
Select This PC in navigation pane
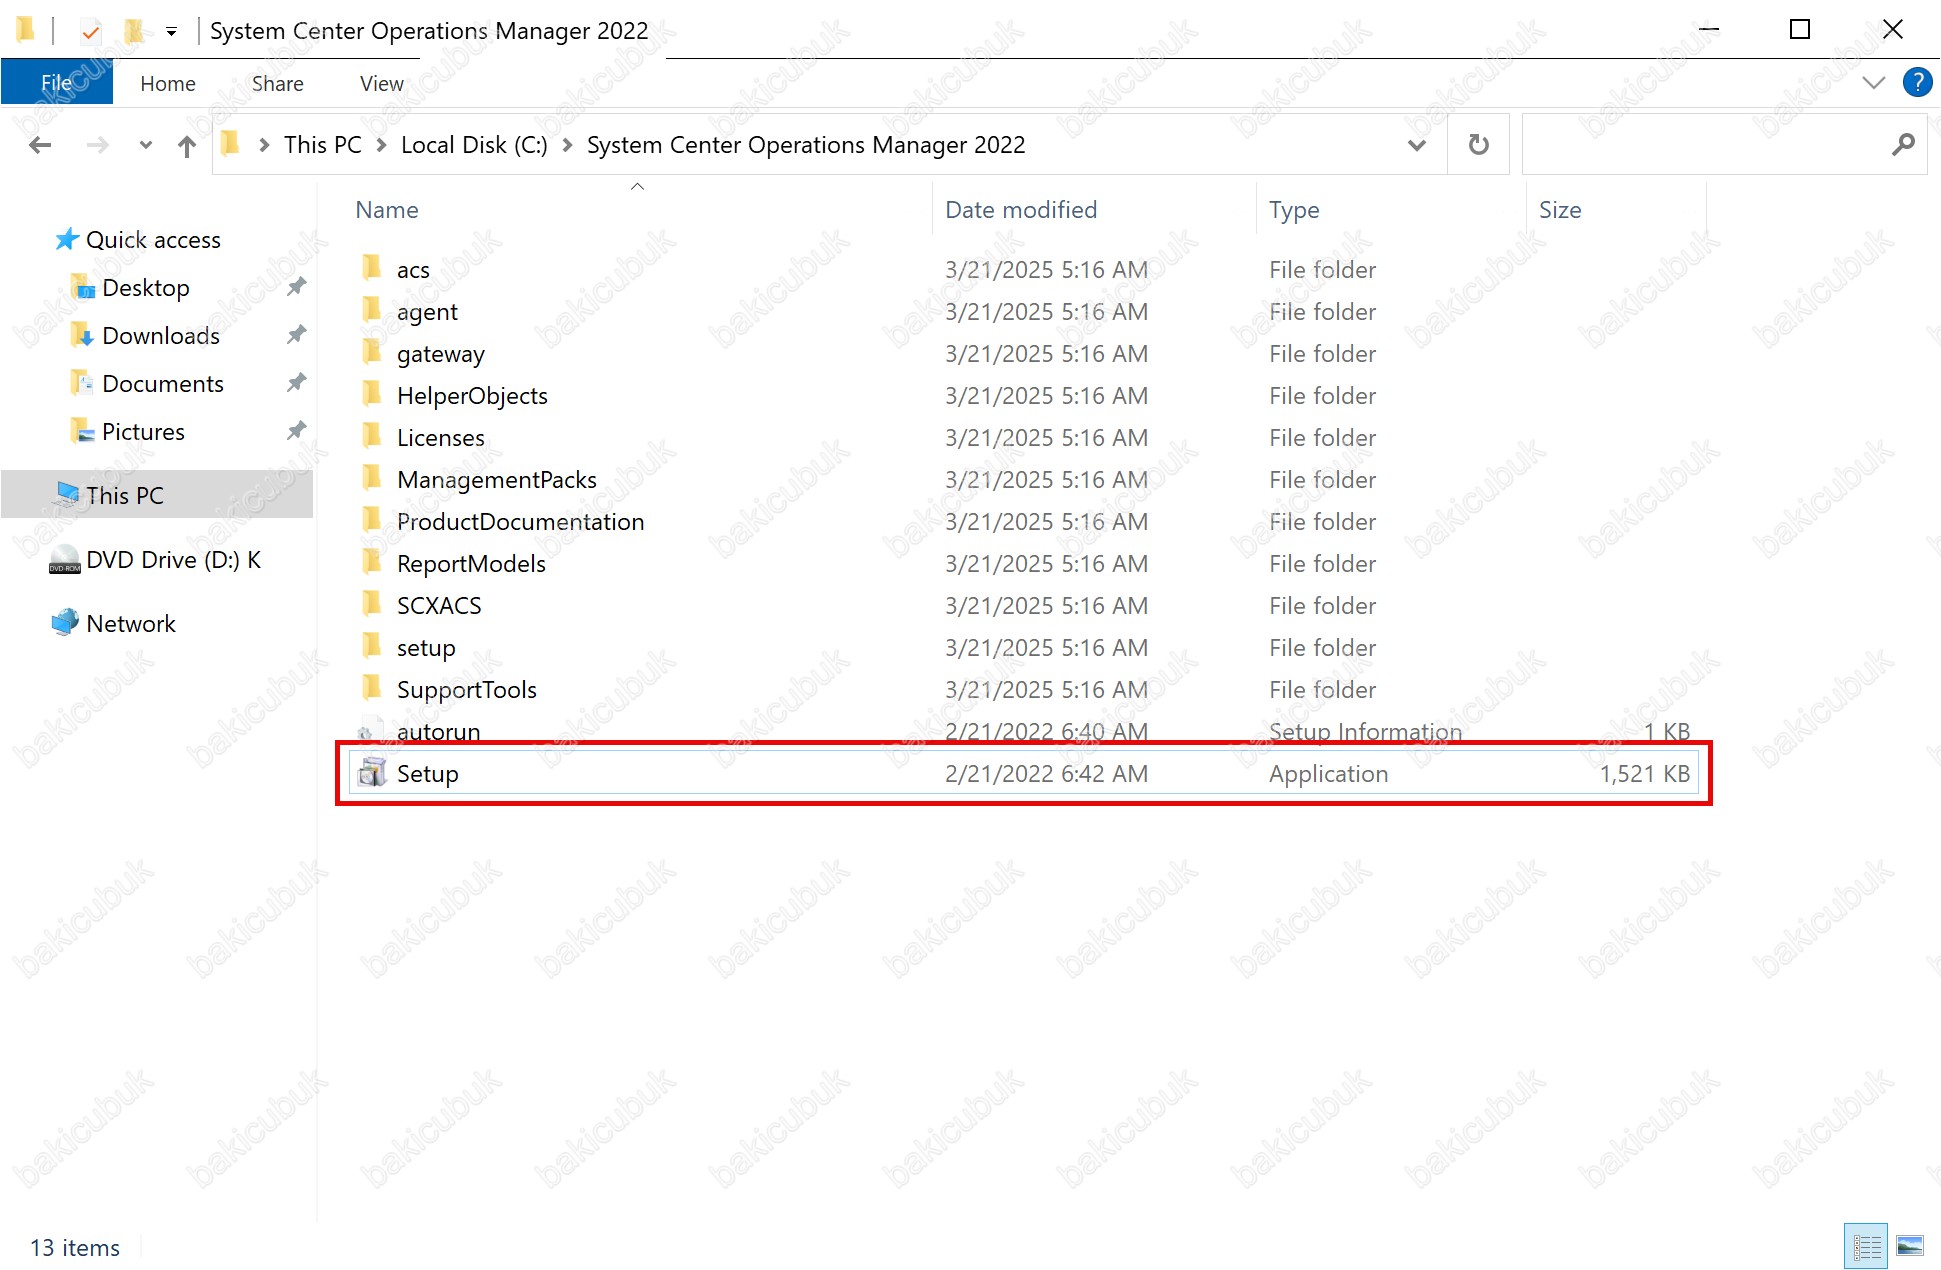tap(157, 495)
